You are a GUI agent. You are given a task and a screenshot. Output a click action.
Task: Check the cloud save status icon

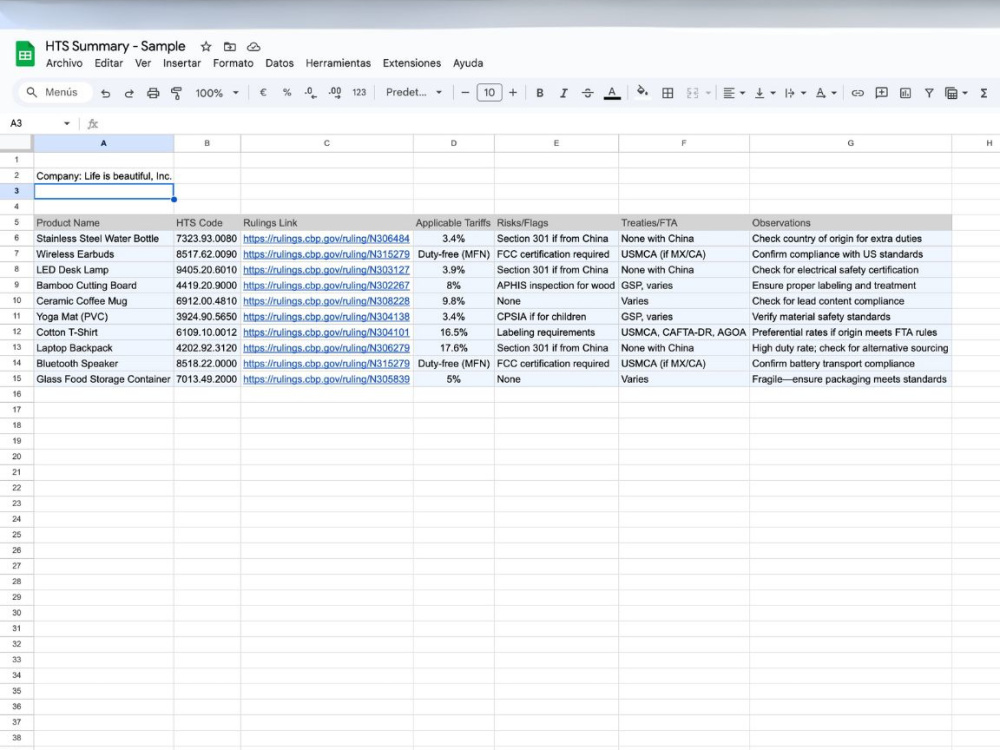tap(254, 47)
